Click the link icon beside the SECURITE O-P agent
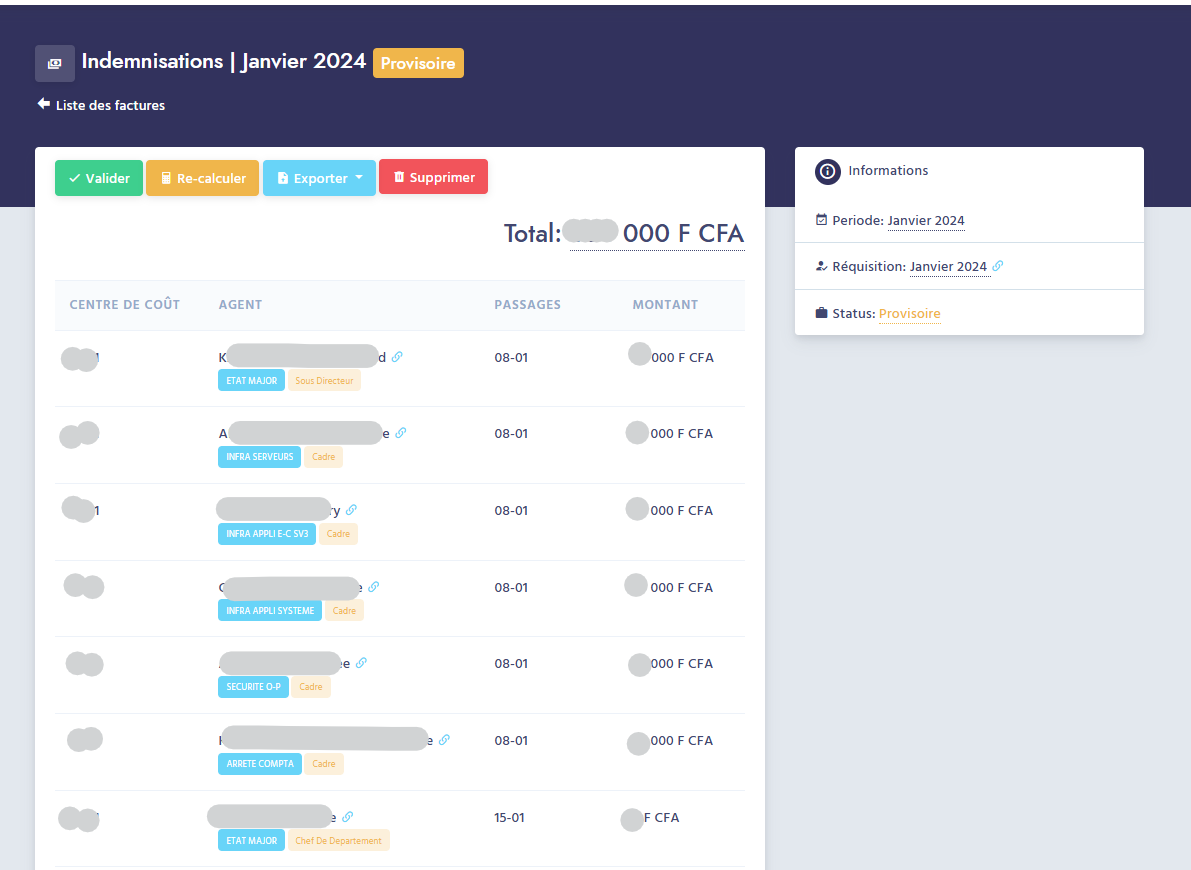The image size is (1191, 870). (x=361, y=662)
